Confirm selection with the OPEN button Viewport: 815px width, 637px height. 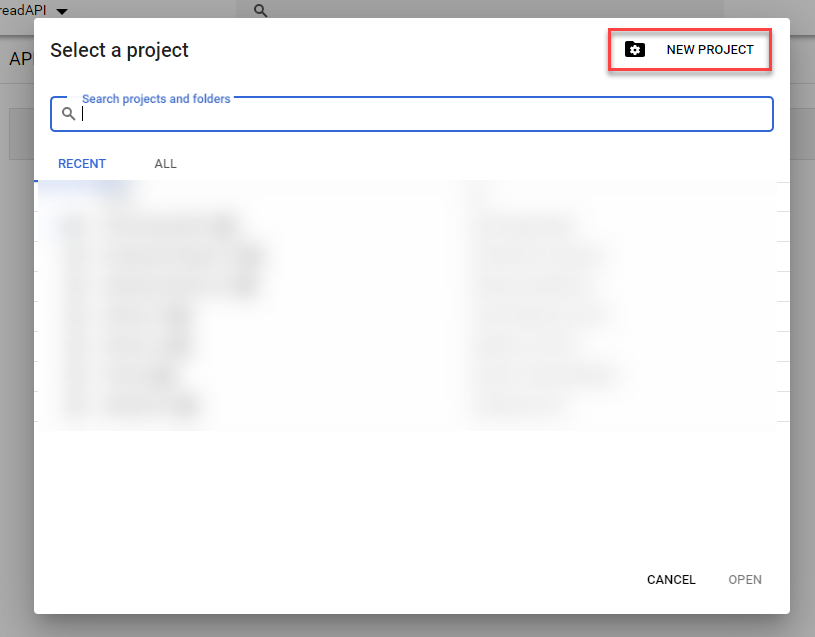745,580
